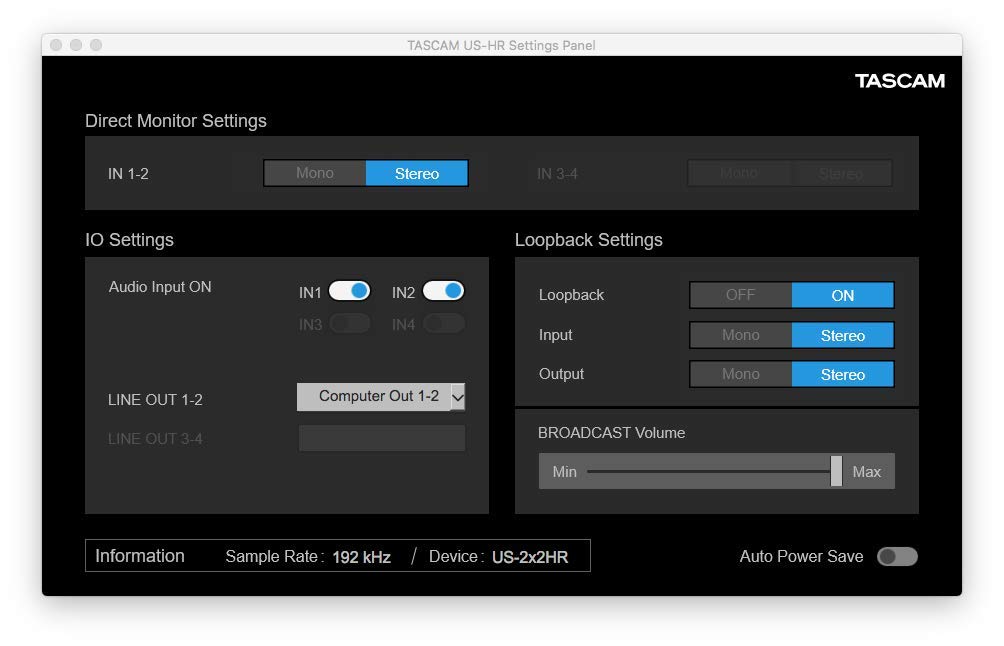This screenshot has height=646, width=1004.
Task: Click the BROADCAST Volume slider handle
Action: click(x=836, y=471)
